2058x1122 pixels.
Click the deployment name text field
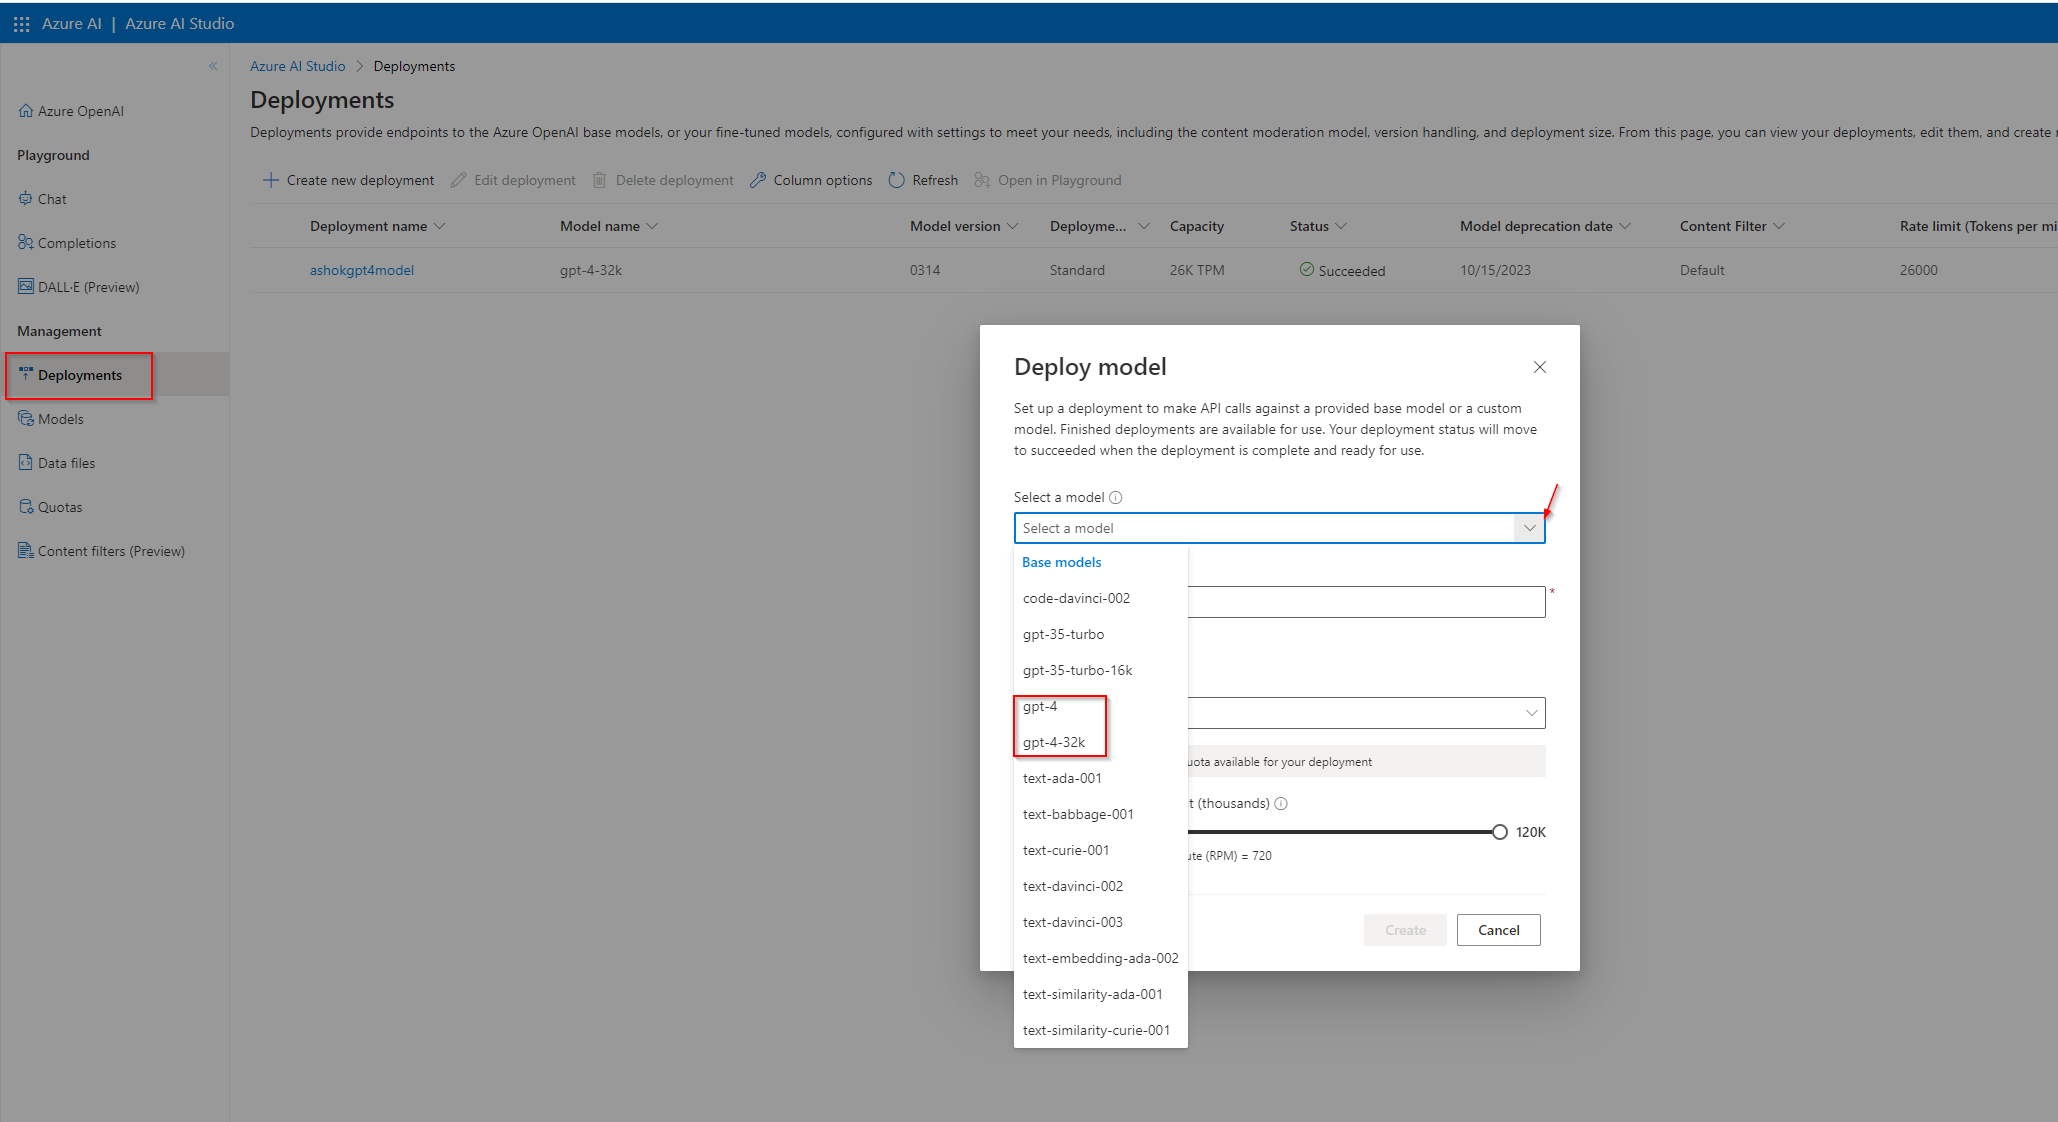[1366, 602]
